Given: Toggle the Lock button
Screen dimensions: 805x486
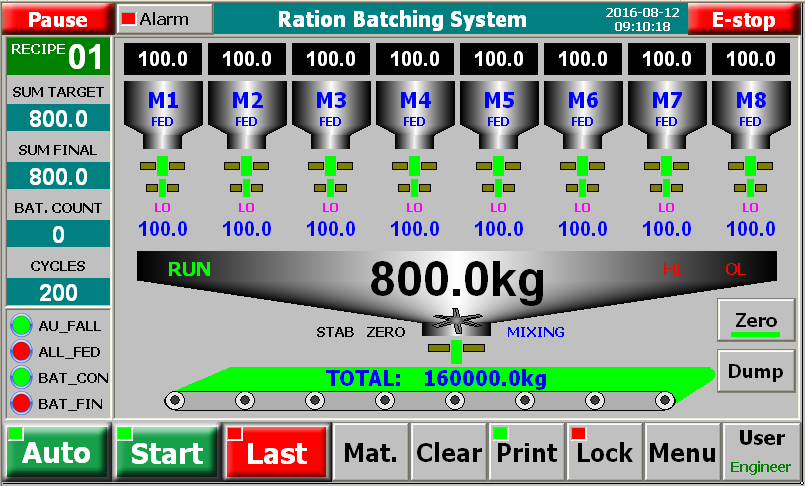Looking at the screenshot, I should [x=604, y=452].
